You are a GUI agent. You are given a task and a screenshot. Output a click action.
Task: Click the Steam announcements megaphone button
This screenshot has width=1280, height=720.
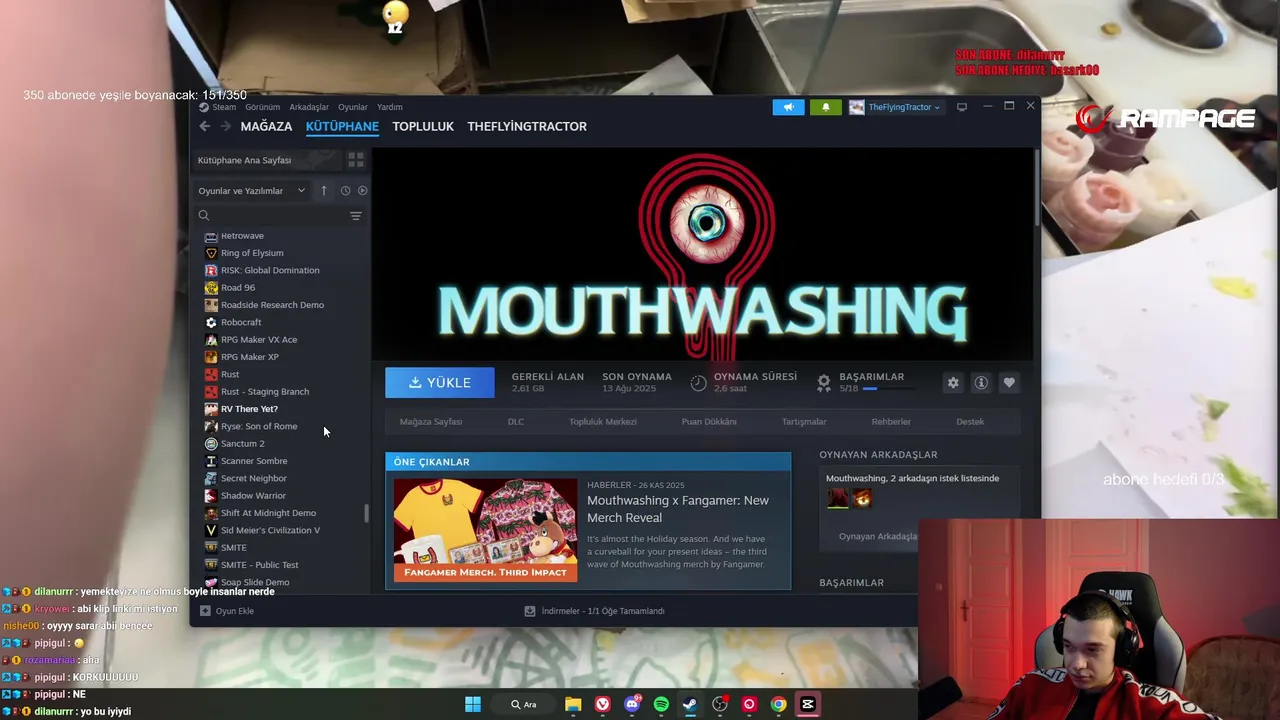(x=788, y=107)
